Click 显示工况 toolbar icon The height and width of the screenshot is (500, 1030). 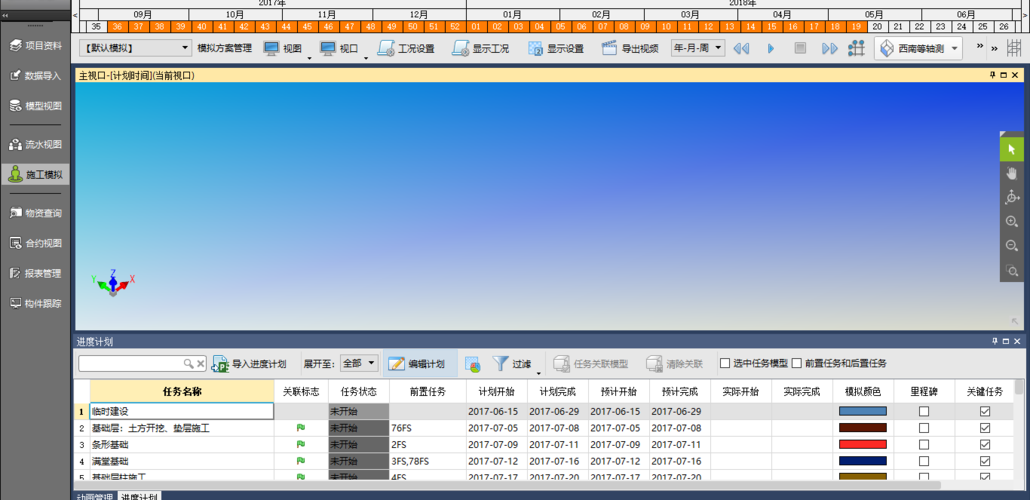pyautogui.click(x=480, y=48)
